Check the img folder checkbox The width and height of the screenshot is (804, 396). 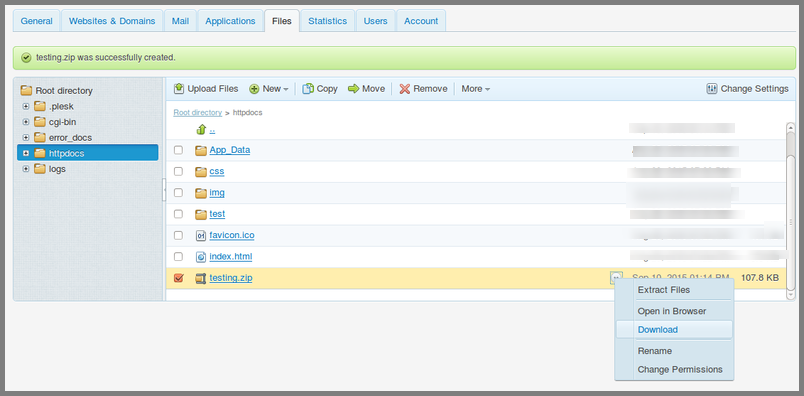[178, 193]
